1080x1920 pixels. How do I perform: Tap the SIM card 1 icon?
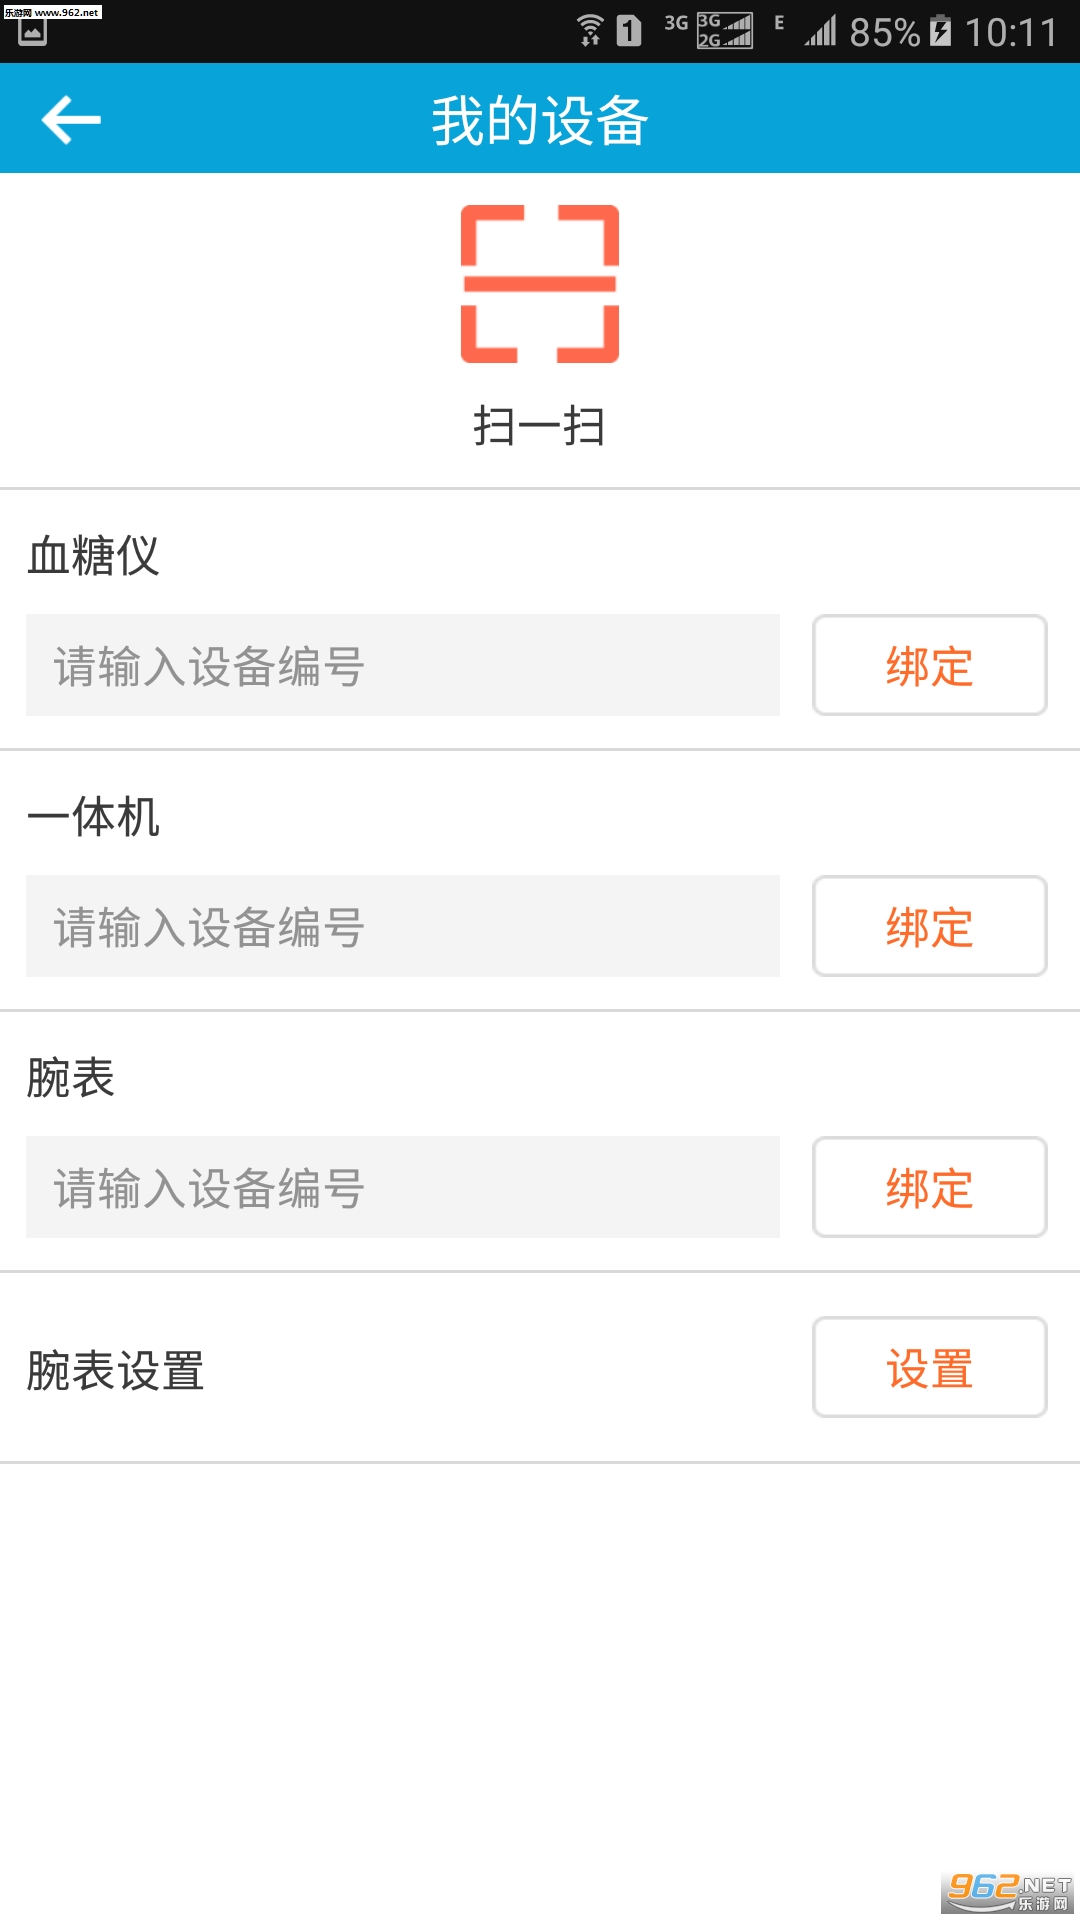[x=629, y=31]
